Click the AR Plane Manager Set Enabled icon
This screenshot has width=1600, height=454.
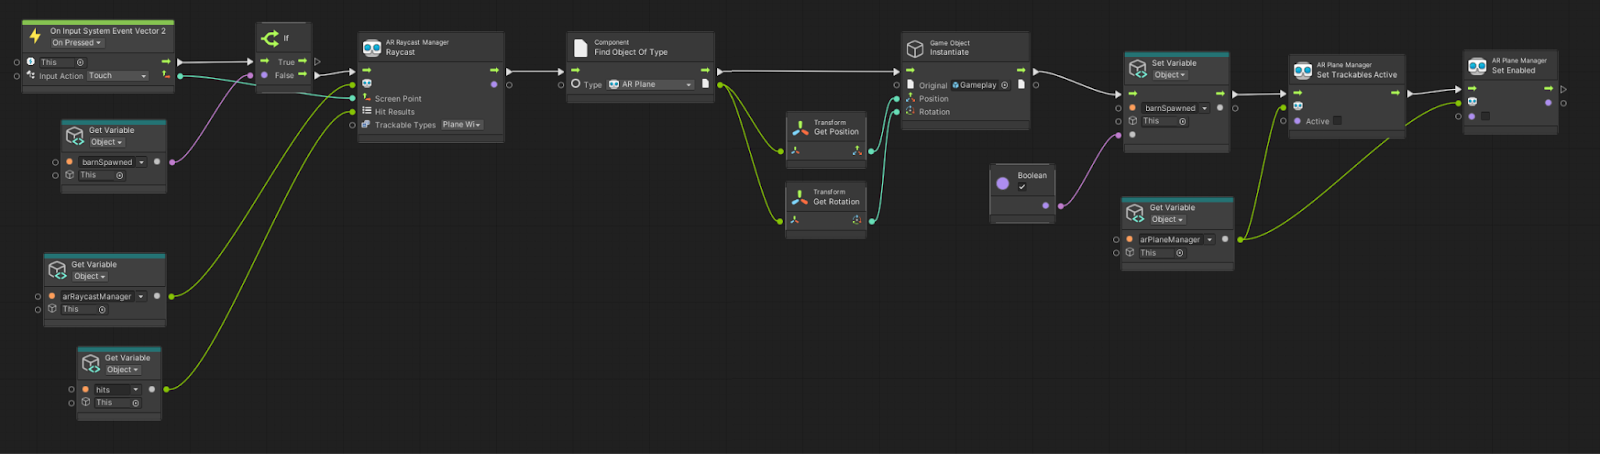[1477, 66]
